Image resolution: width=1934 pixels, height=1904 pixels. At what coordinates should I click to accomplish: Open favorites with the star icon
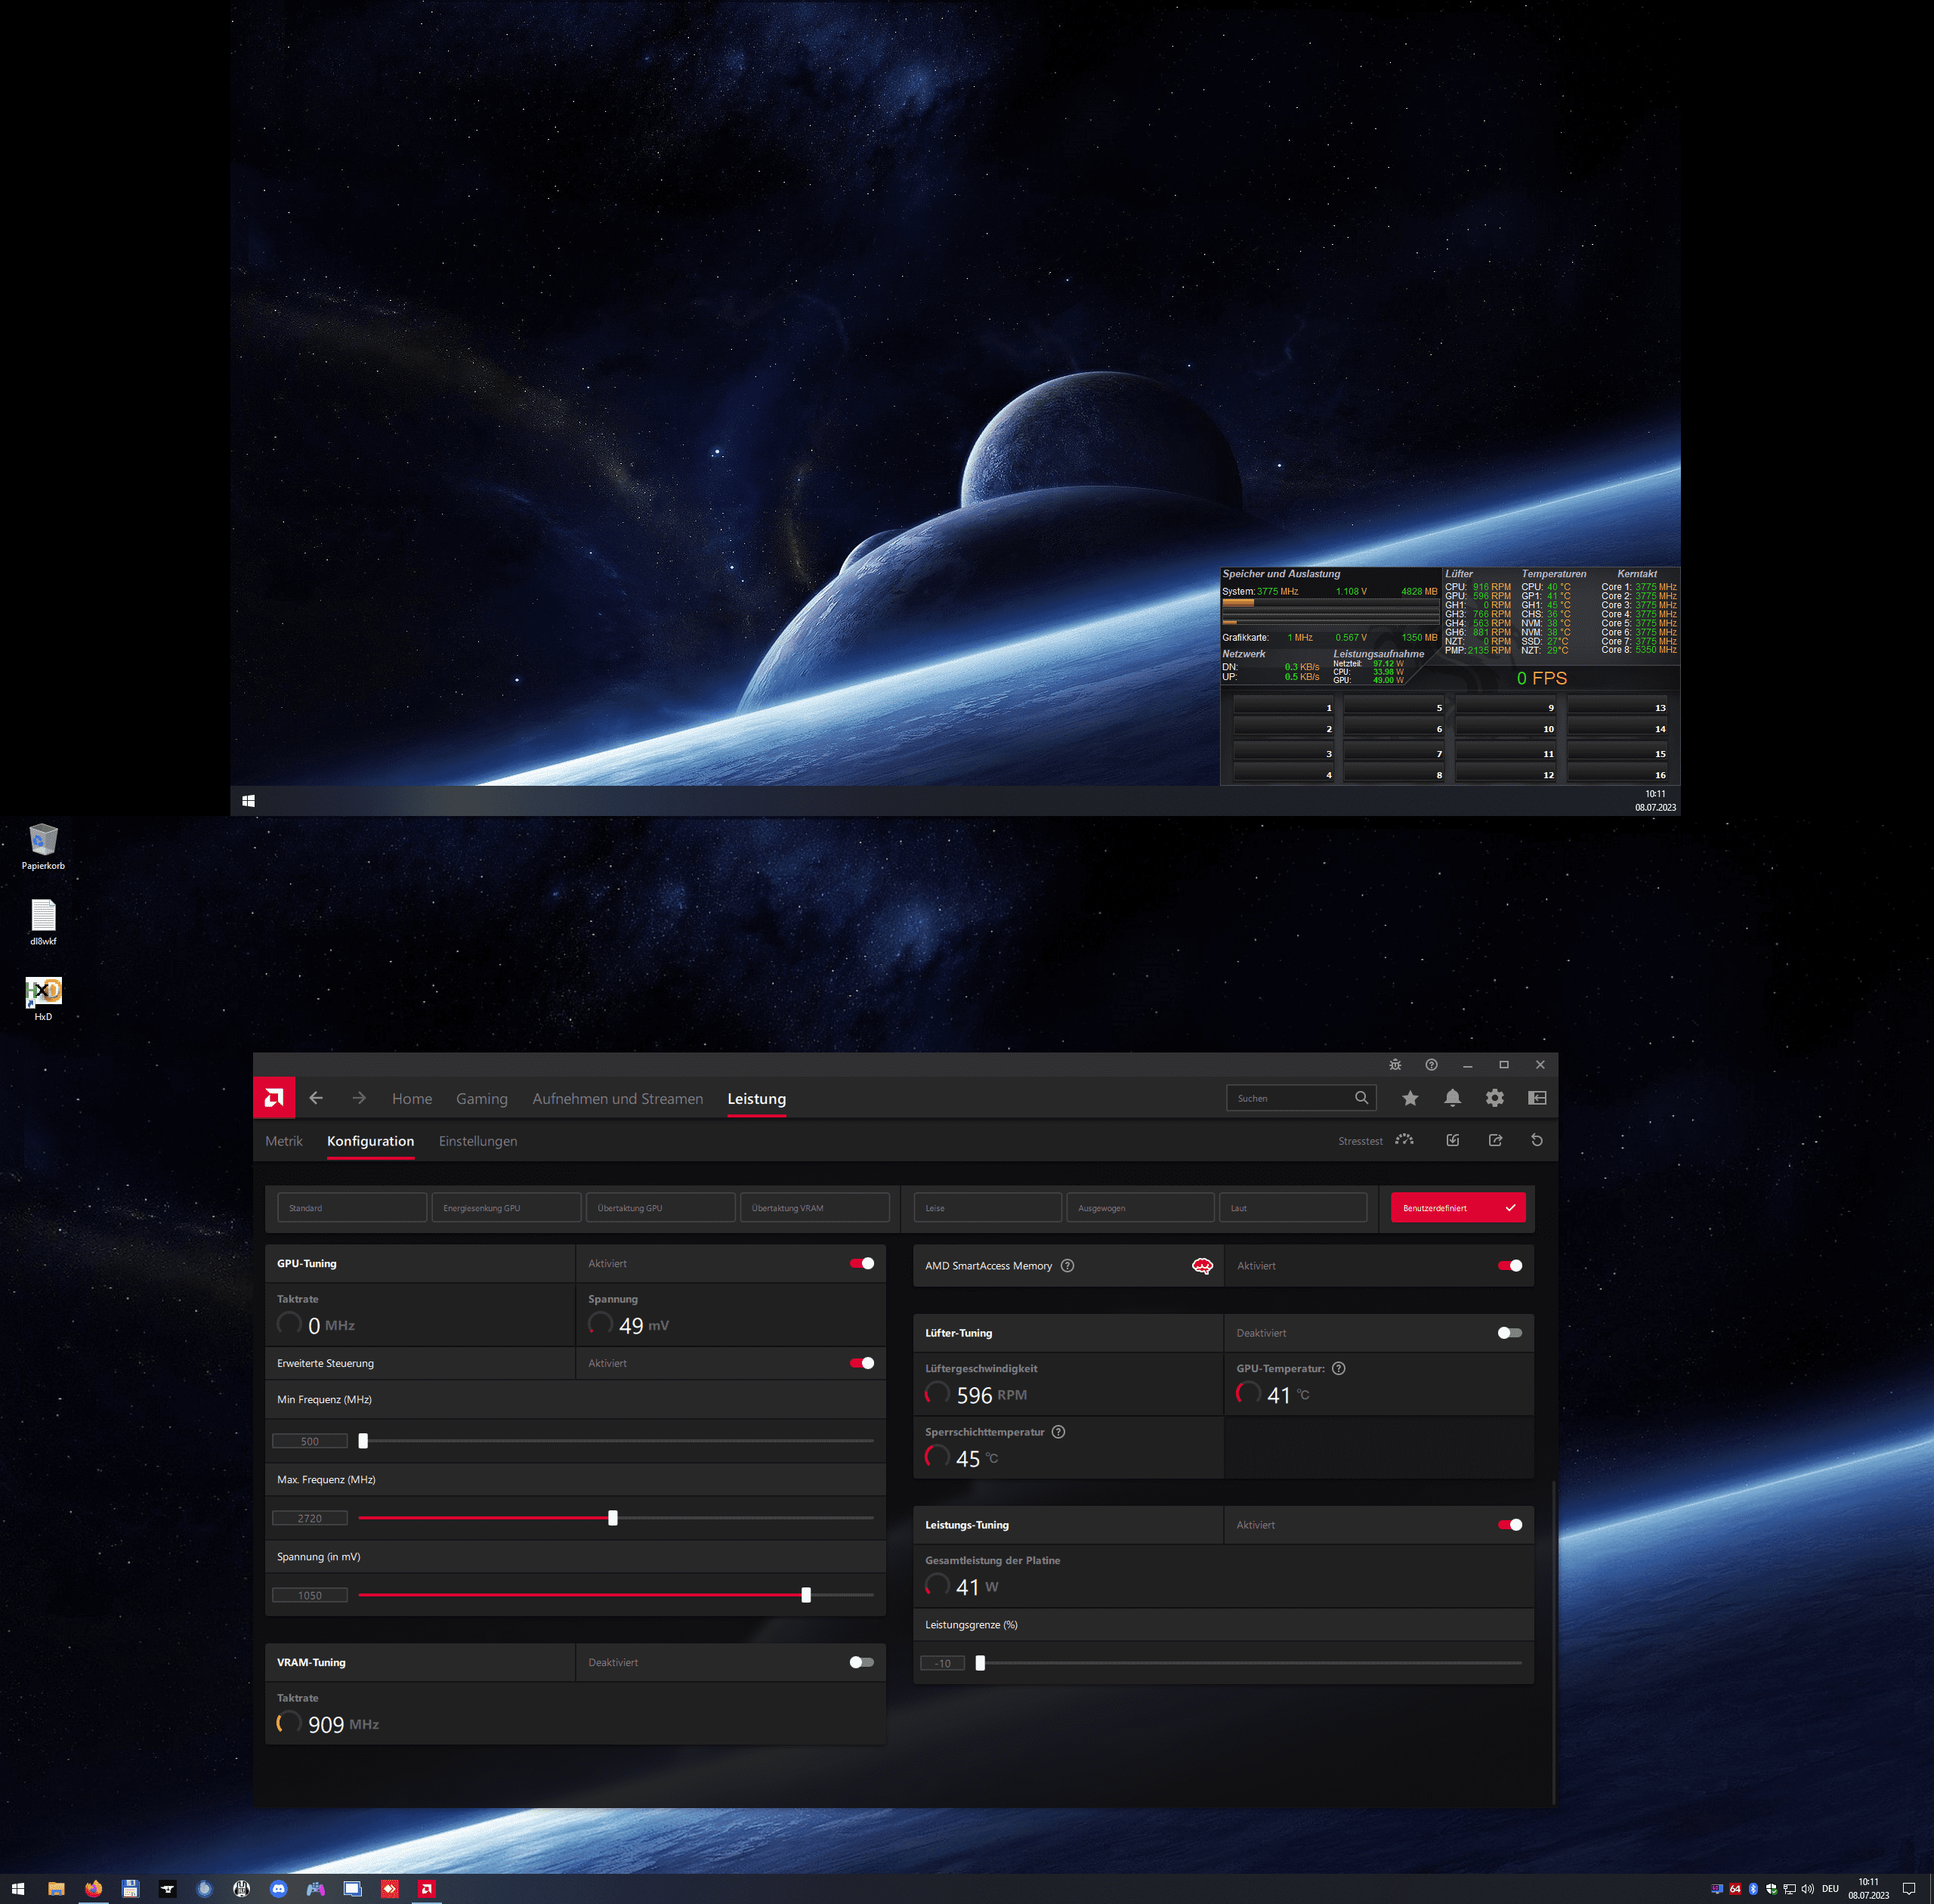[x=1410, y=1098]
